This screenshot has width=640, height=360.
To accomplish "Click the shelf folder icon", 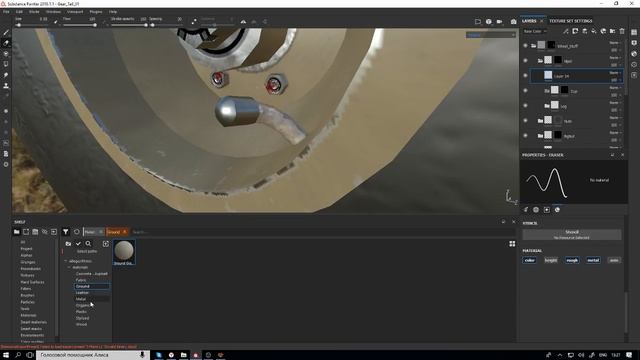I will (16, 232).
